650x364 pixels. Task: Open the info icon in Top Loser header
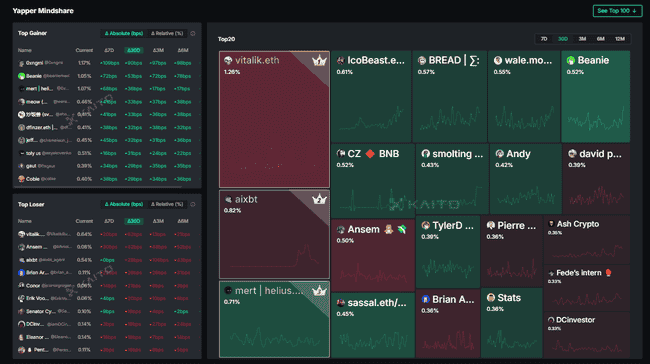193,204
